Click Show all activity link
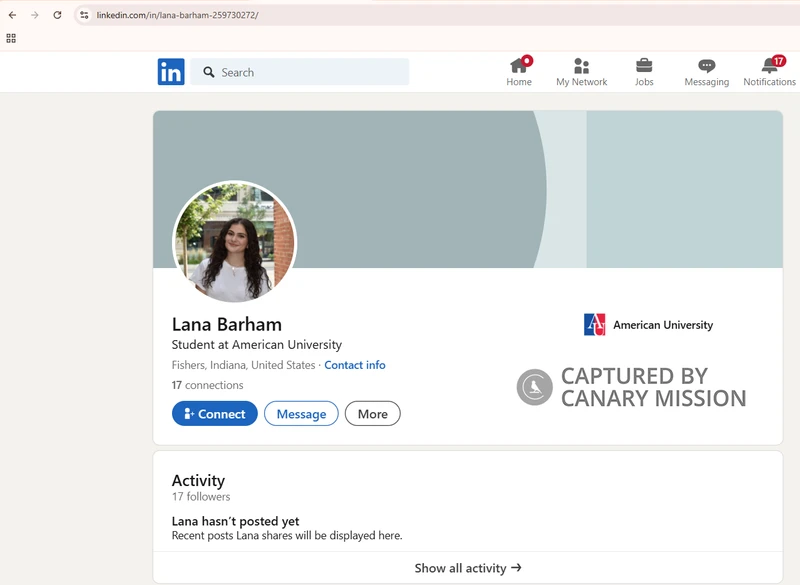This screenshot has height=585, width=800. (468, 568)
